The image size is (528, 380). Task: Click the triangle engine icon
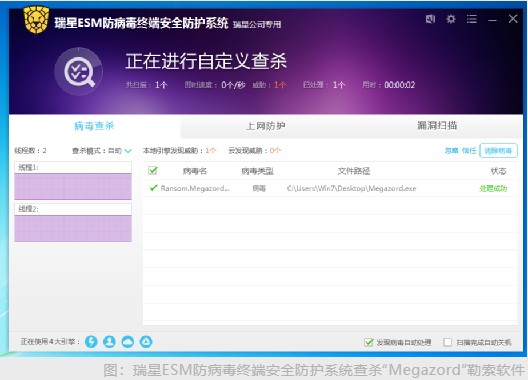tap(146, 342)
